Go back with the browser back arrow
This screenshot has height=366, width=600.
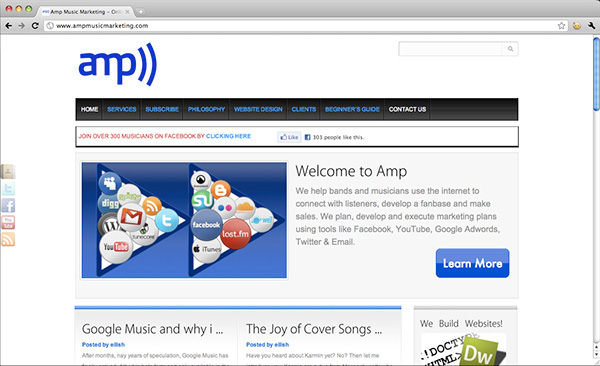8,26
